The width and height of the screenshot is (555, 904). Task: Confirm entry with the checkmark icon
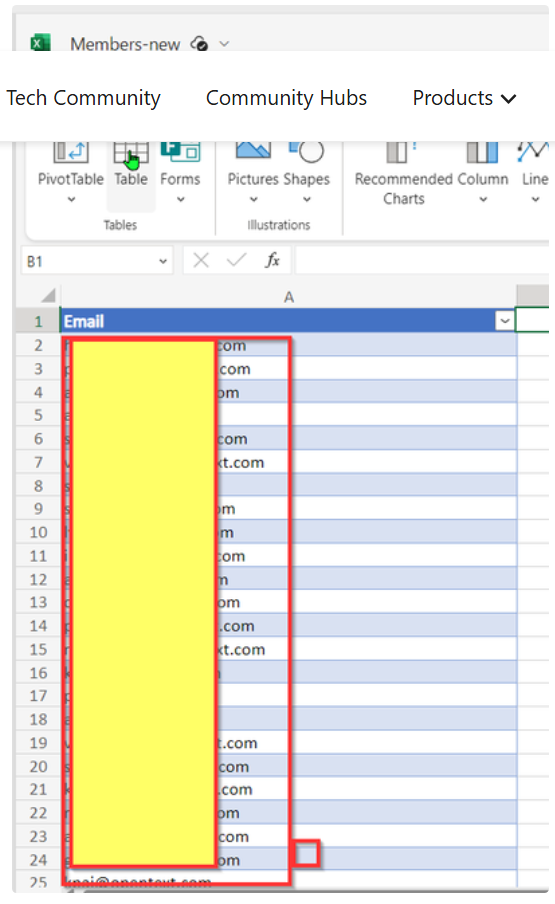pyautogui.click(x=236, y=261)
